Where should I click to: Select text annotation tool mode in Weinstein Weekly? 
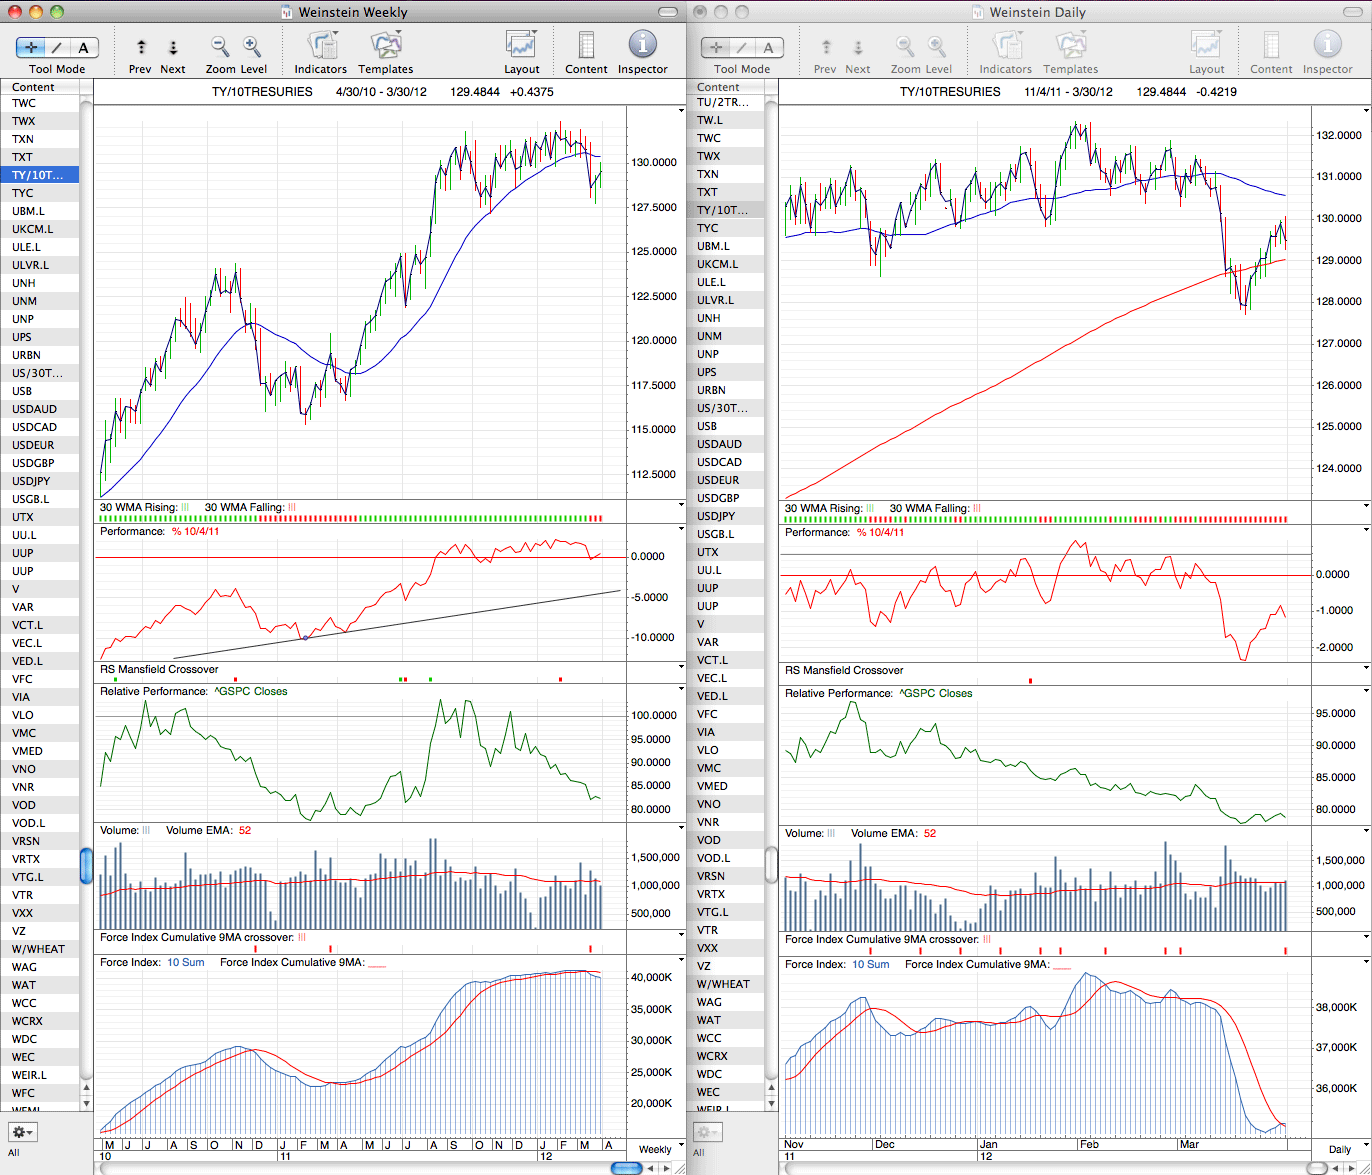click(83, 47)
